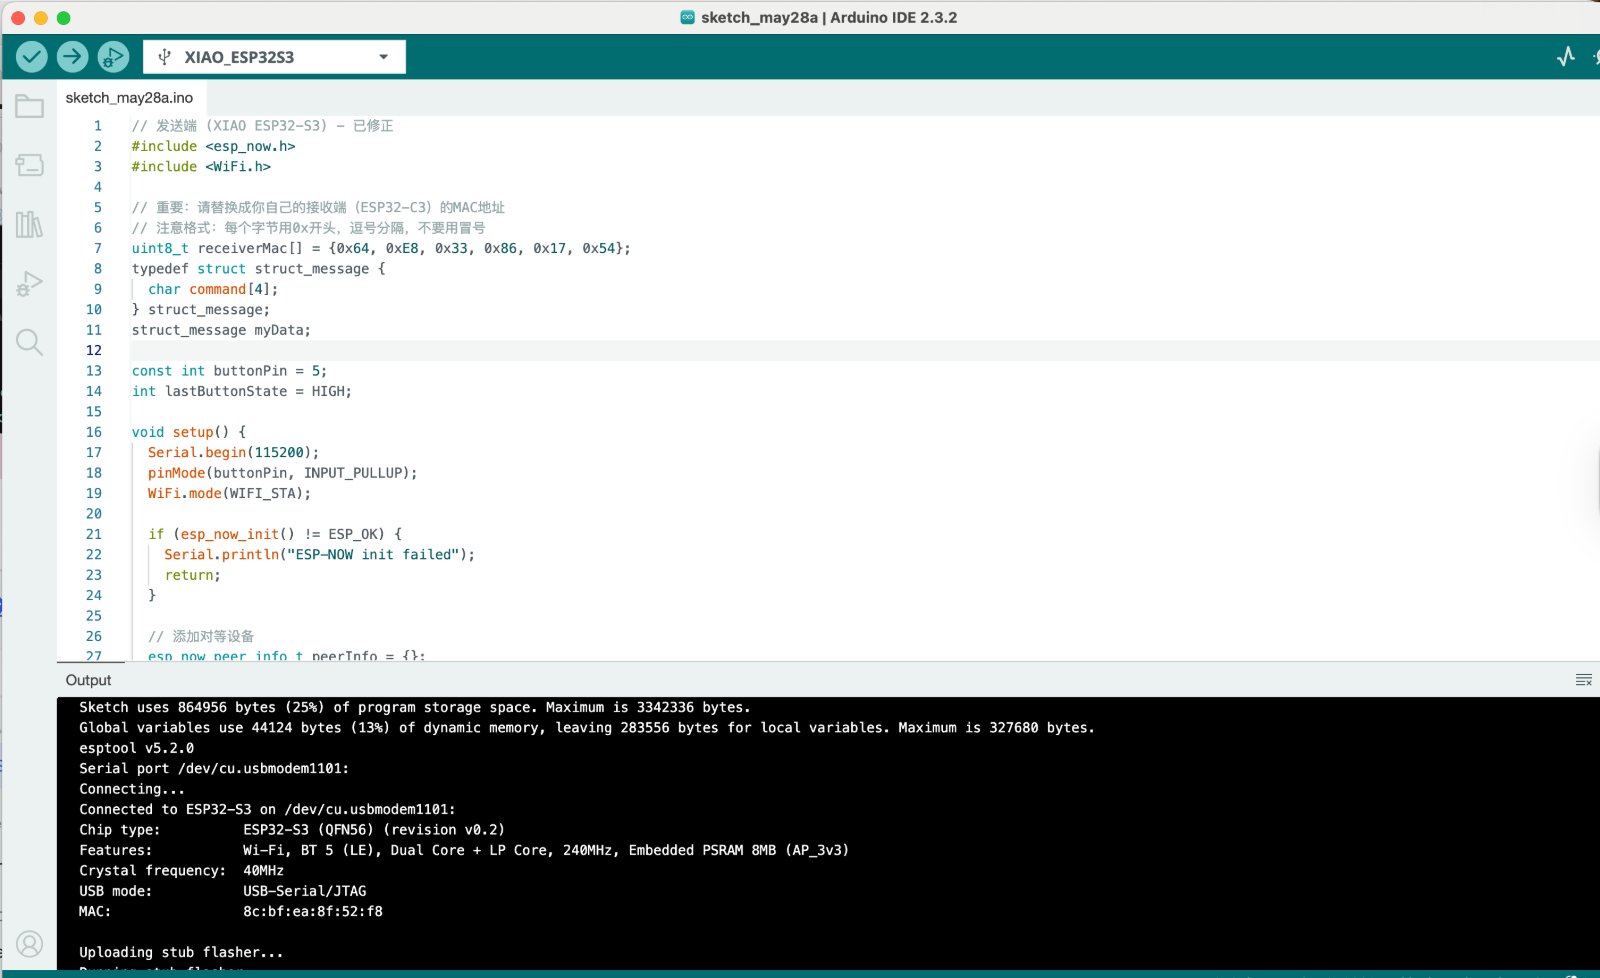Image resolution: width=1600 pixels, height=978 pixels.
Task: Click 'const int buttonPin = 5;' line
Action: pos(229,370)
